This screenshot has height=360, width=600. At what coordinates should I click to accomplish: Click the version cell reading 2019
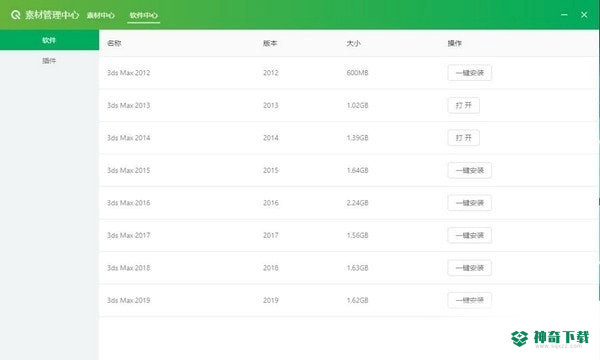pyautogui.click(x=271, y=300)
